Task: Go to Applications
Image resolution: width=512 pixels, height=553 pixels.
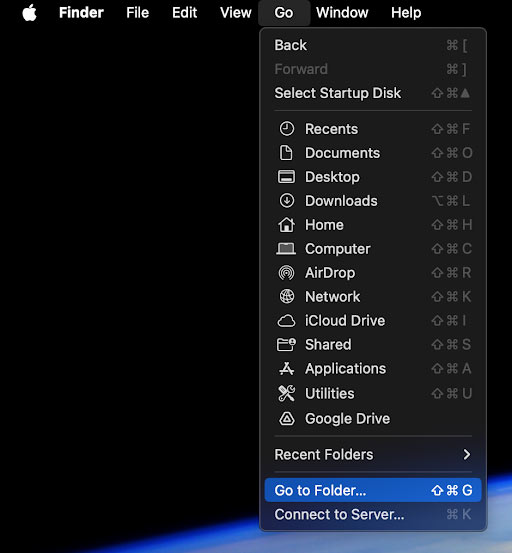Action: [x=373, y=369]
